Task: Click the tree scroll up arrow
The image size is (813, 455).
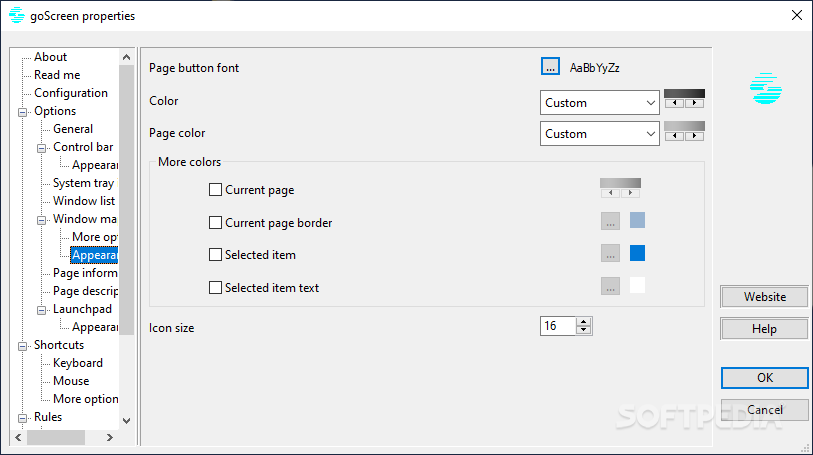Action: [x=127, y=57]
